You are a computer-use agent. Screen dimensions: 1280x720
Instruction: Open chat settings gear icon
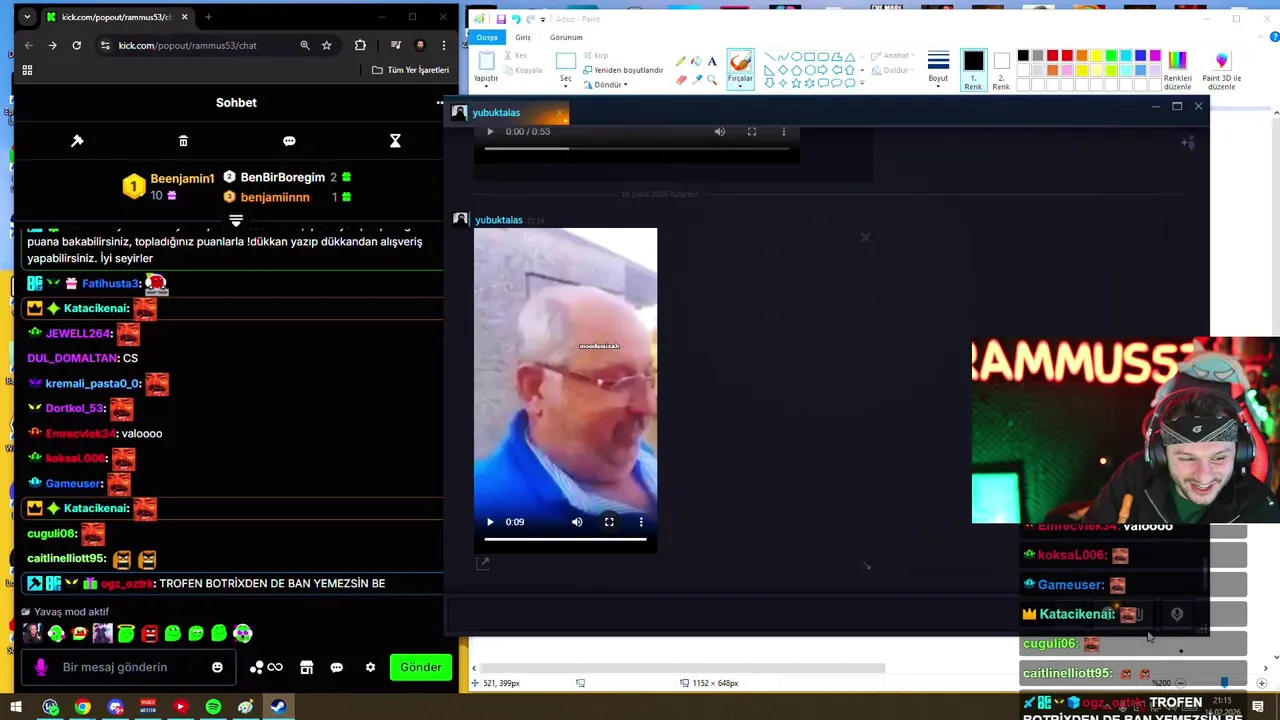coord(370,667)
